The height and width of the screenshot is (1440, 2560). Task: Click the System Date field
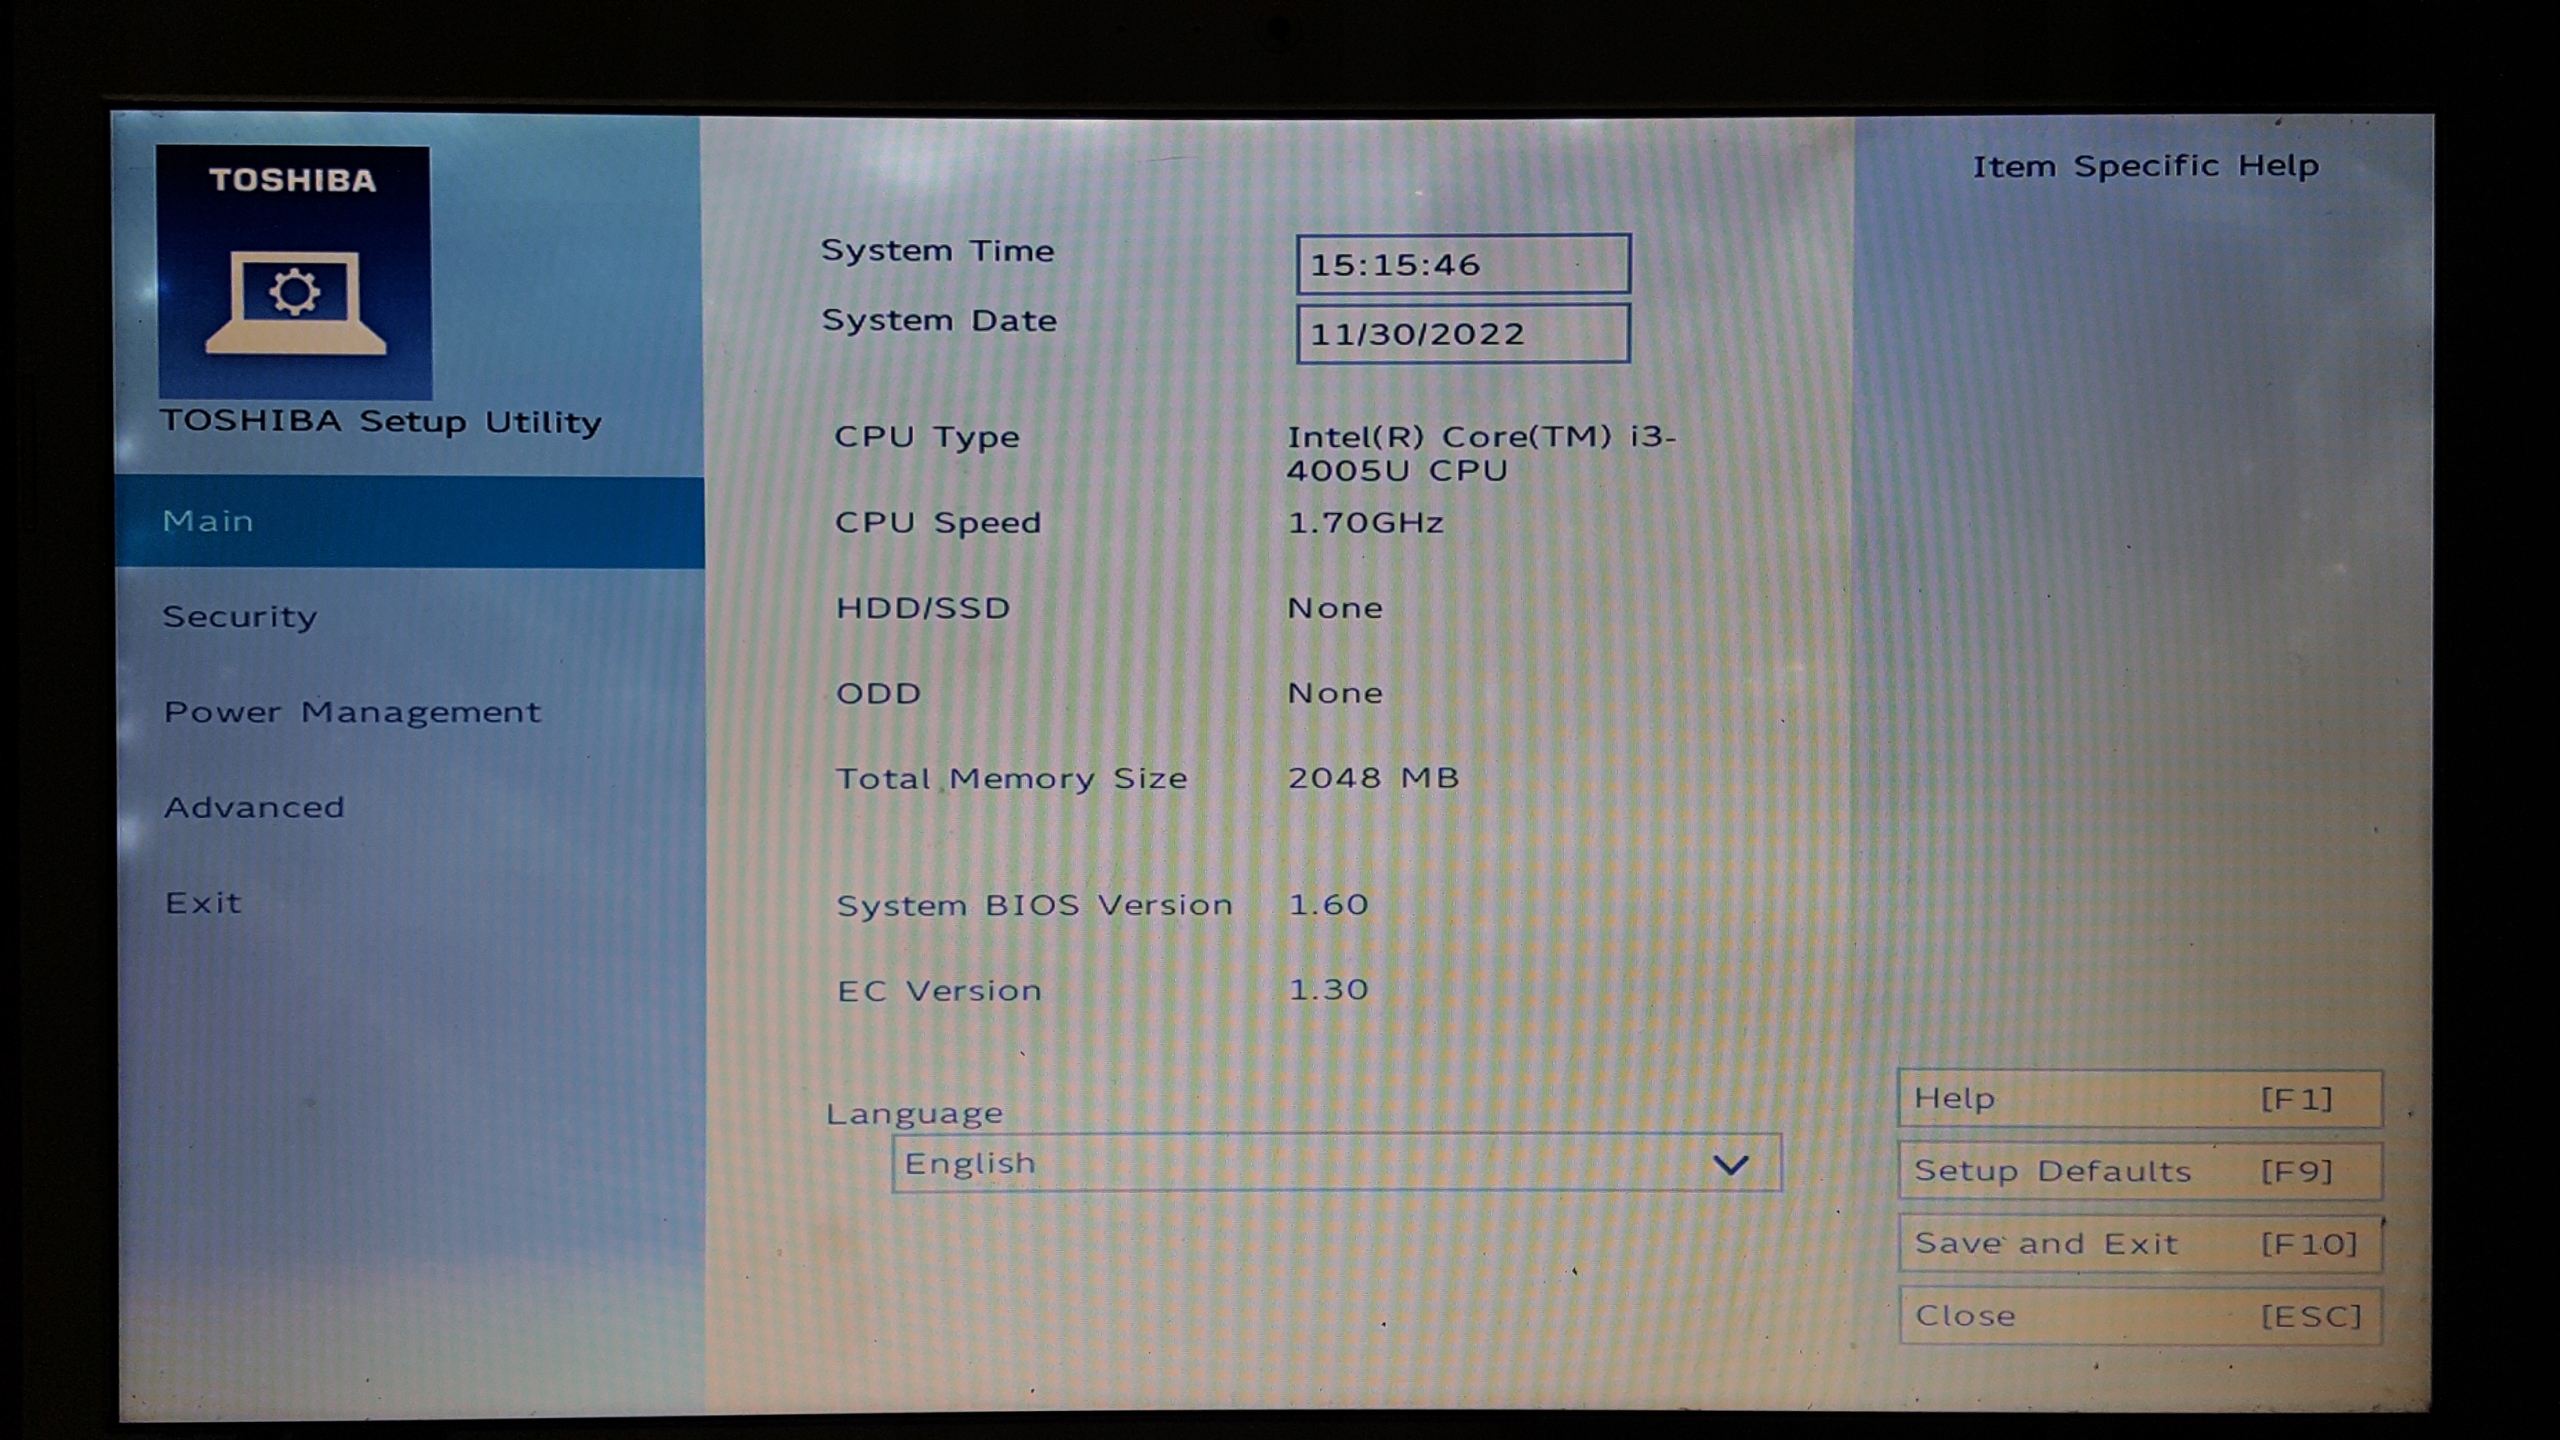(x=1462, y=334)
